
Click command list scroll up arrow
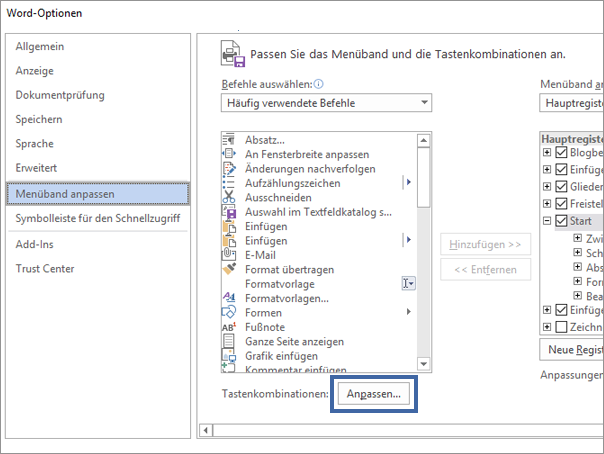click(424, 140)
